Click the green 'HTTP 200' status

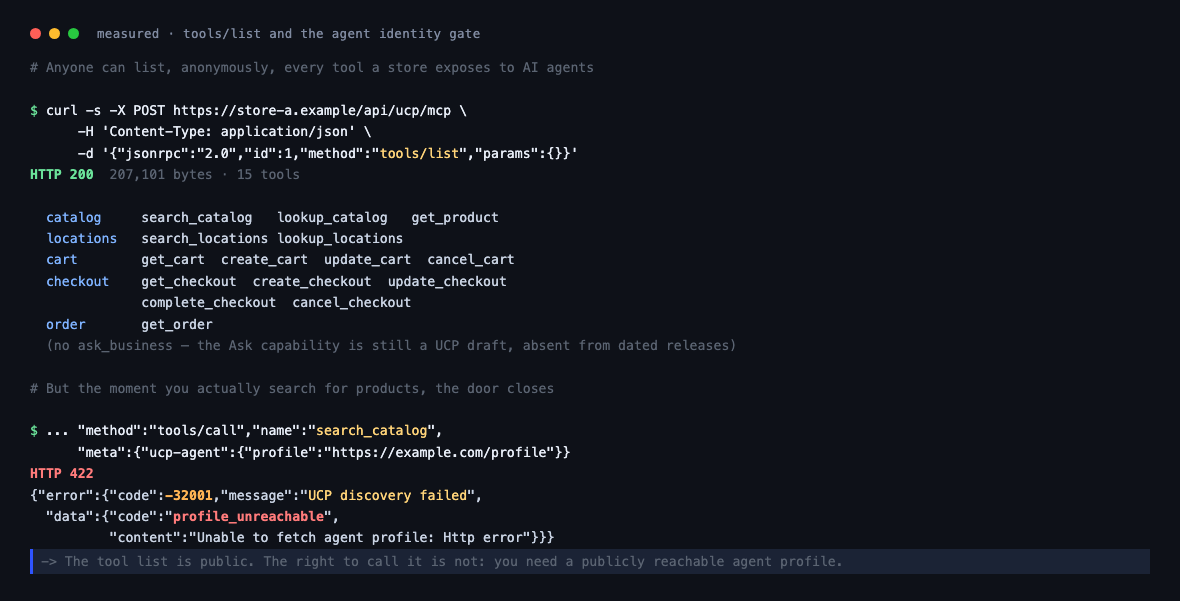pos(62,175)
